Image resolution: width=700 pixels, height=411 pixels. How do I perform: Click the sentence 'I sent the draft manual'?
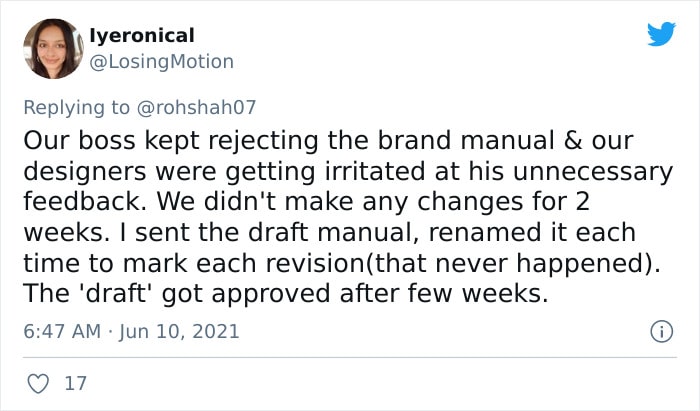point(269,232)
